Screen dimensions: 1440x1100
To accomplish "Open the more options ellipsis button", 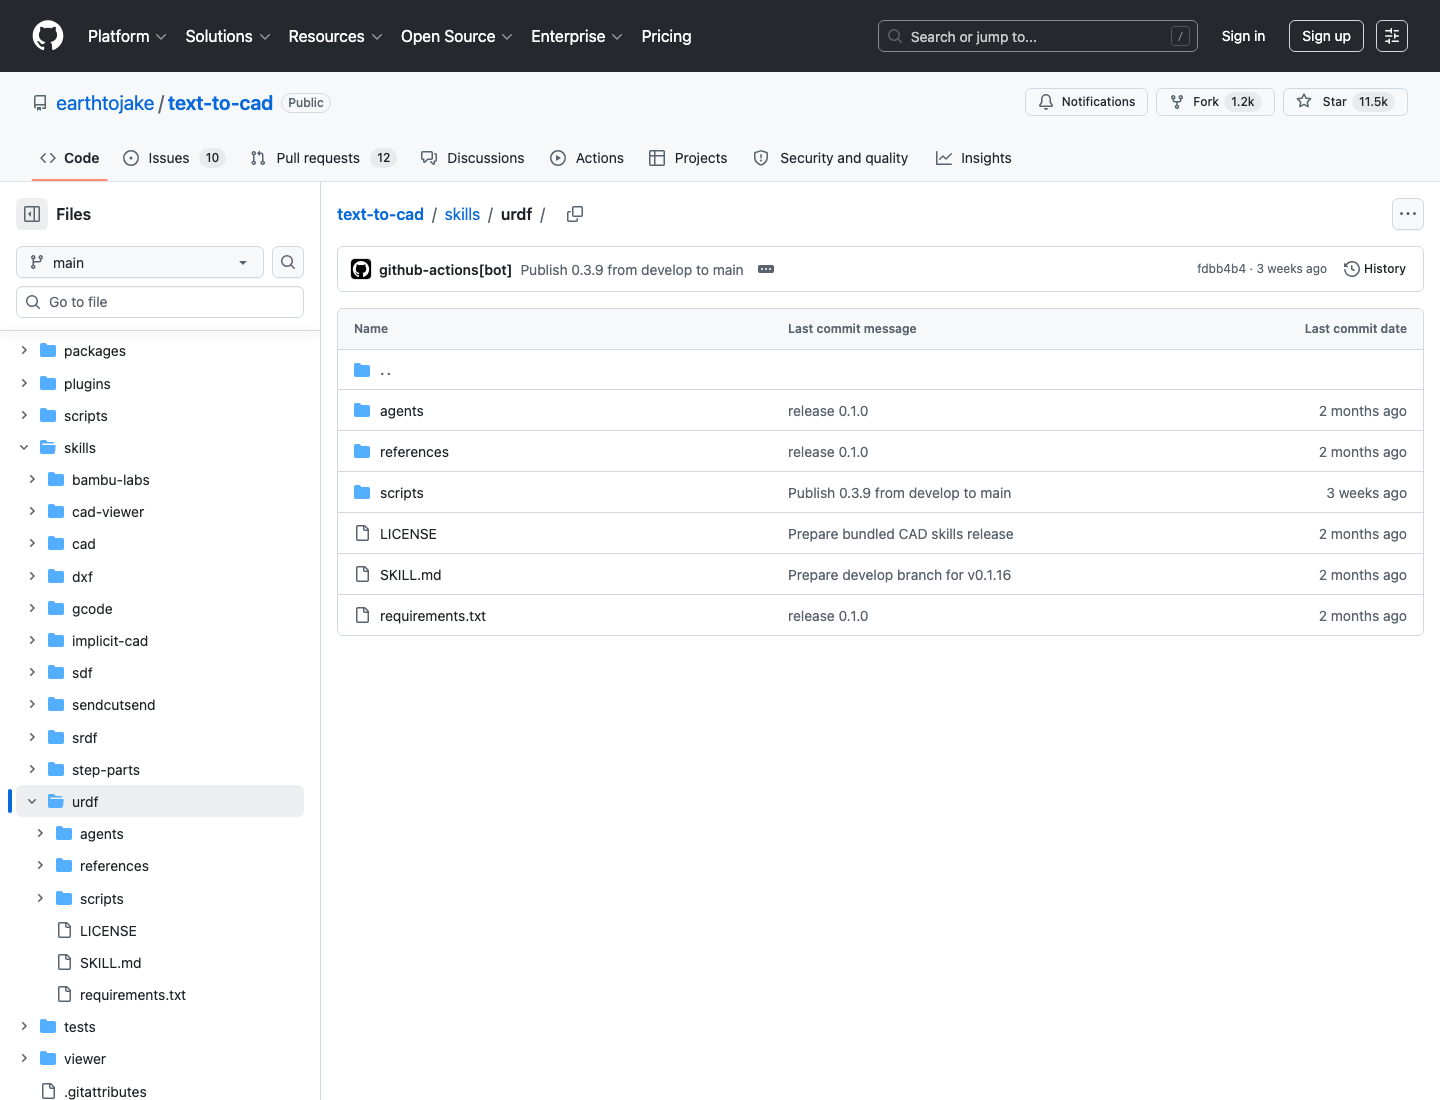I will click(1408, 214).
